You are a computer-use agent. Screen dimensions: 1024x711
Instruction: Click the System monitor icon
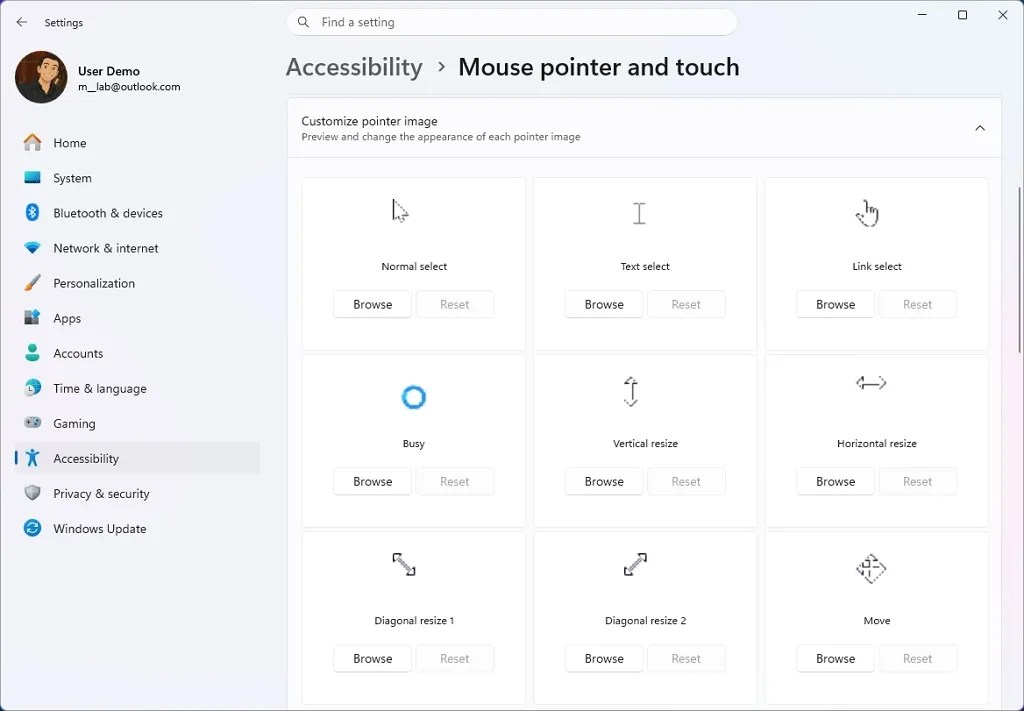click(32, 178)
